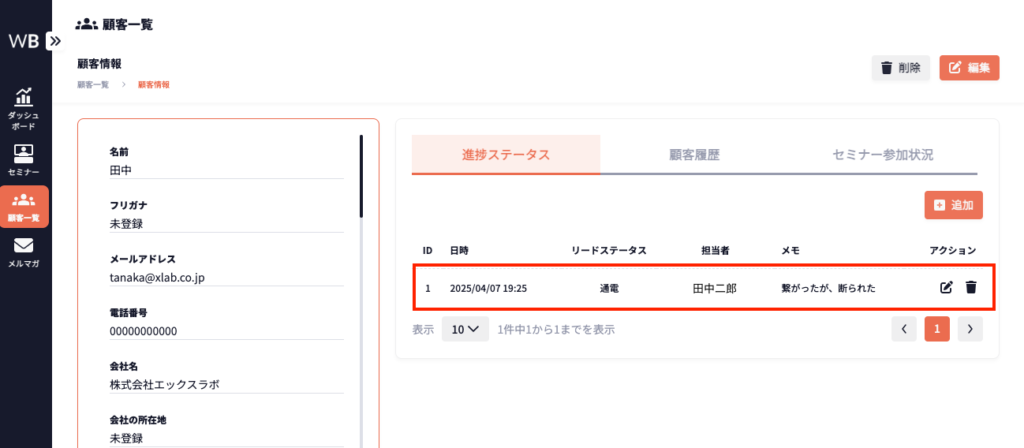Open the メルマガ envelope sidebar icon
Image resolution: width=1024 pixels, height=448 pixels.
click(x=24, y=251)
